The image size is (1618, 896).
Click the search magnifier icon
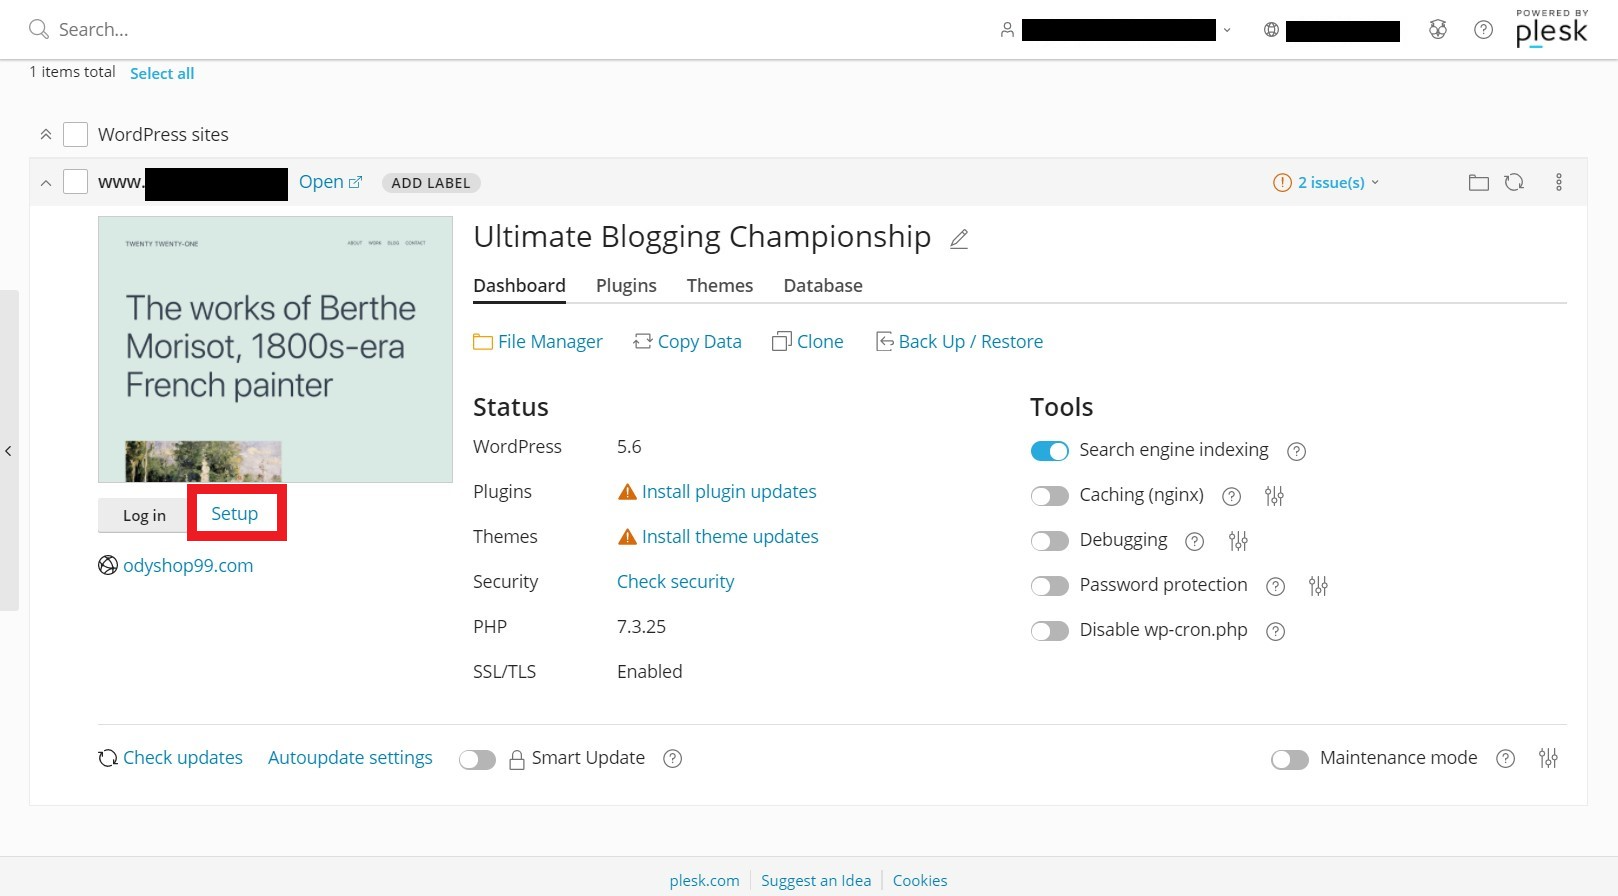(x=39, y=29)
